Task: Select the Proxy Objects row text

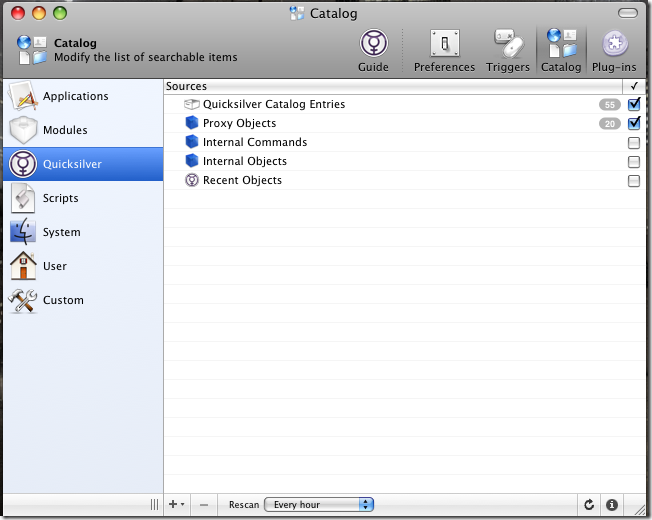Action: 240,123
